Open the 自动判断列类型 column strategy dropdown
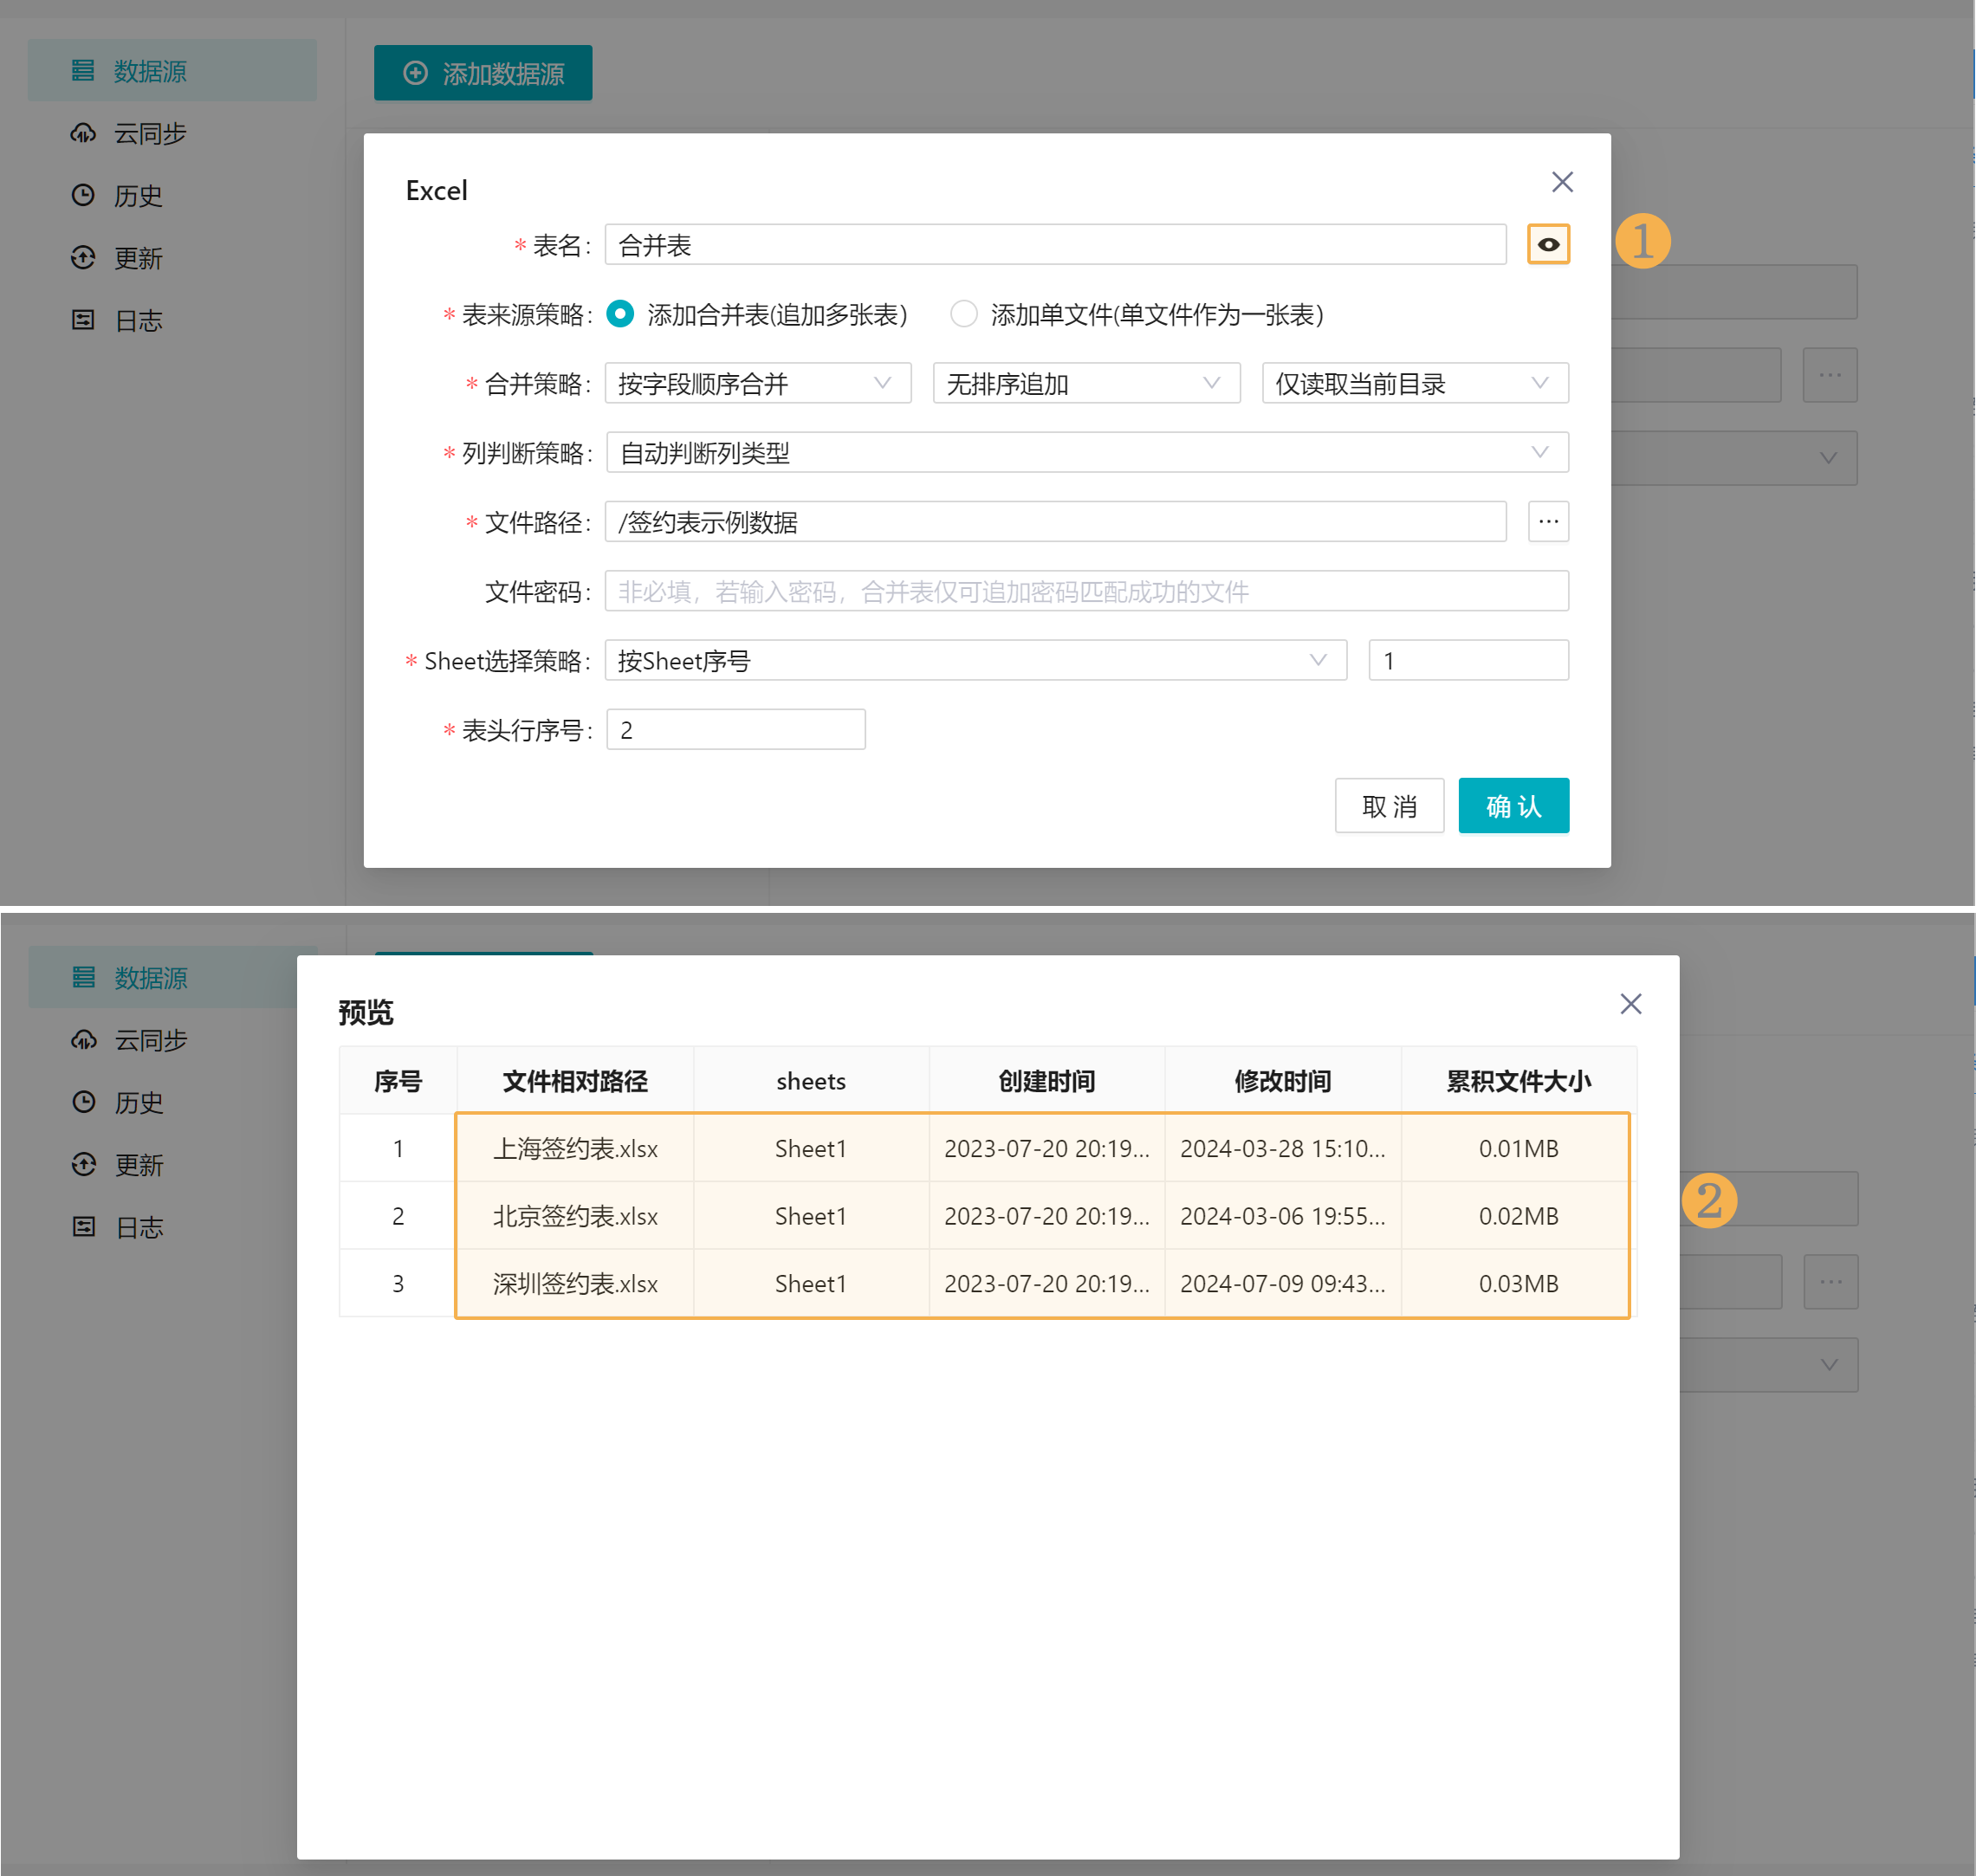 pos(1086,452)
